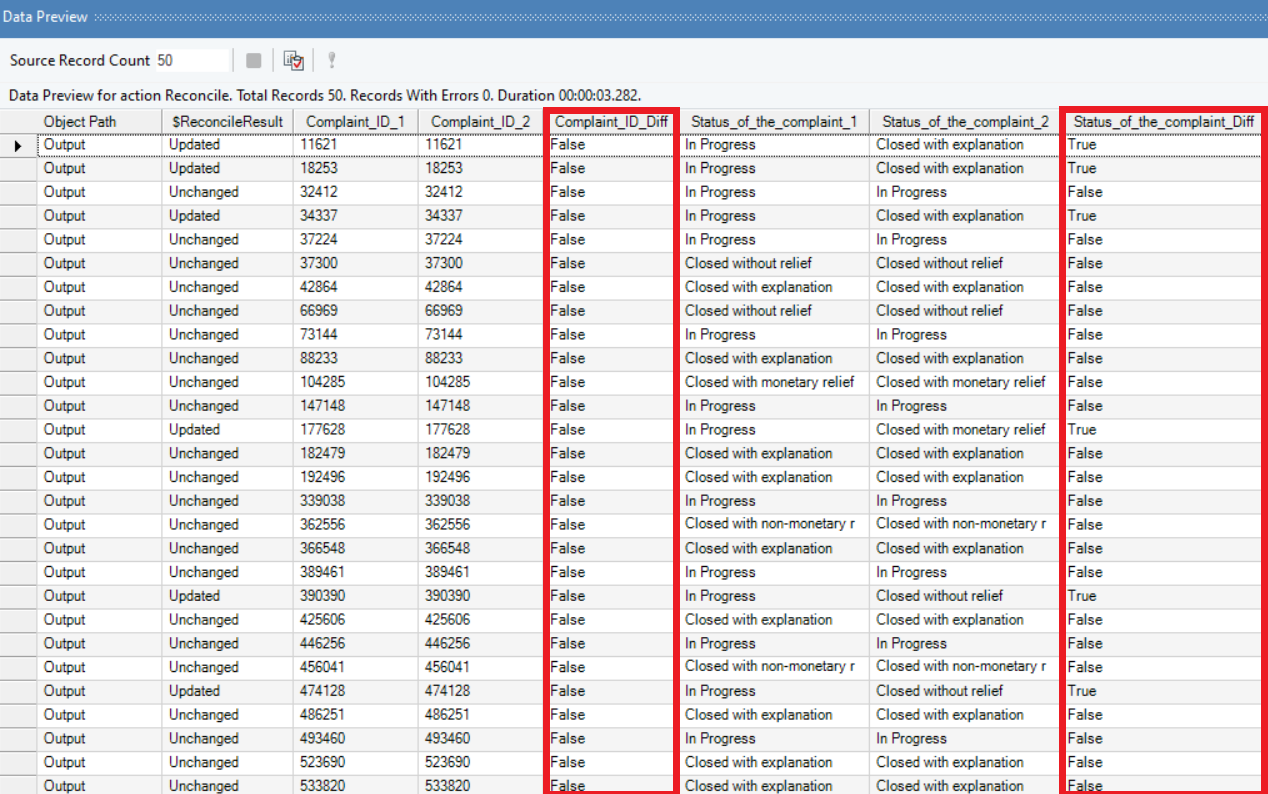Click the True diff value for complaint 390390
This screenshot has height=794, width=1268.
tap(1082, 596)
